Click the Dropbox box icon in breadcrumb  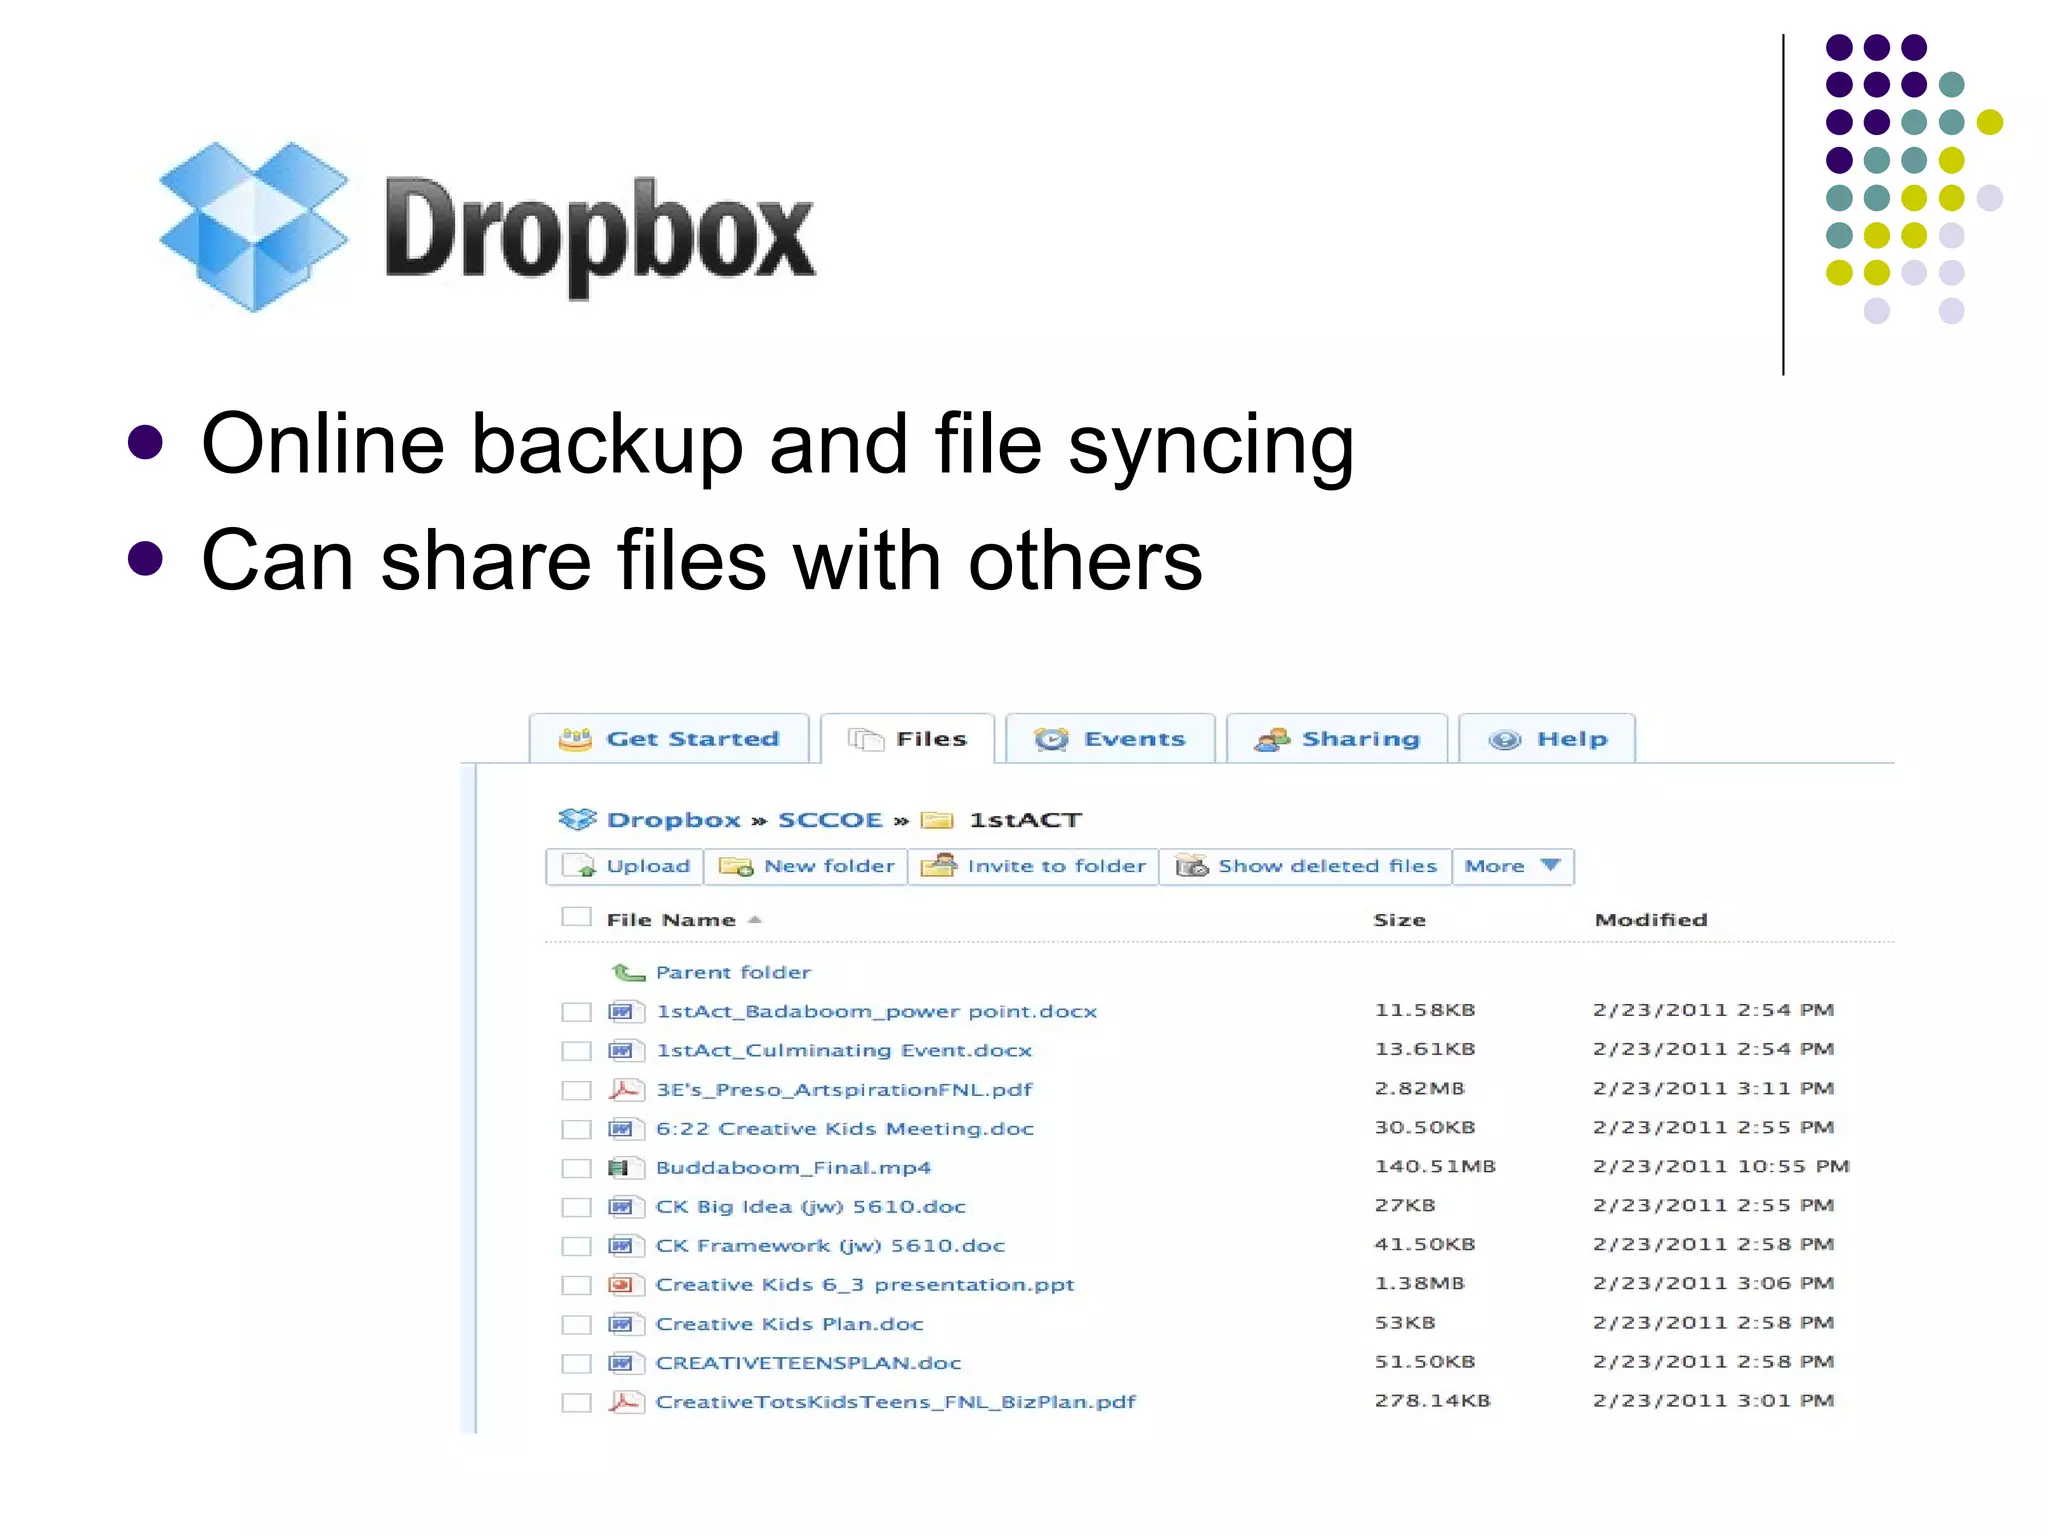577,819
